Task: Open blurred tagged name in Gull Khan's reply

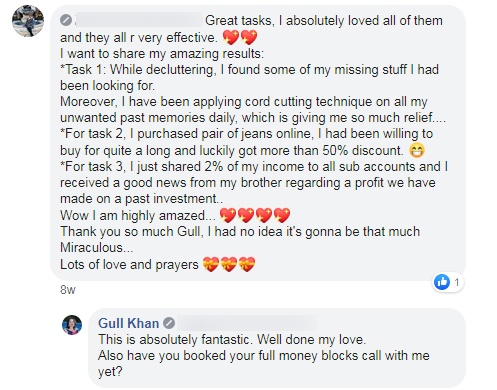Action: point(246,323)
